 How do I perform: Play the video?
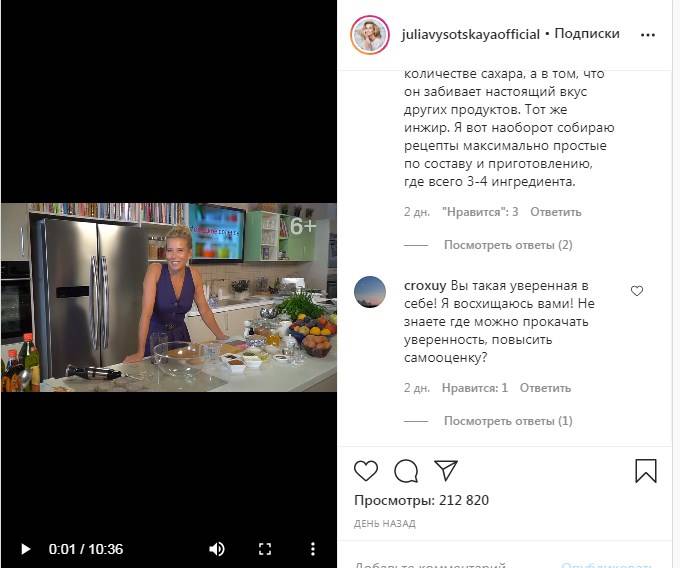(26, 549)
